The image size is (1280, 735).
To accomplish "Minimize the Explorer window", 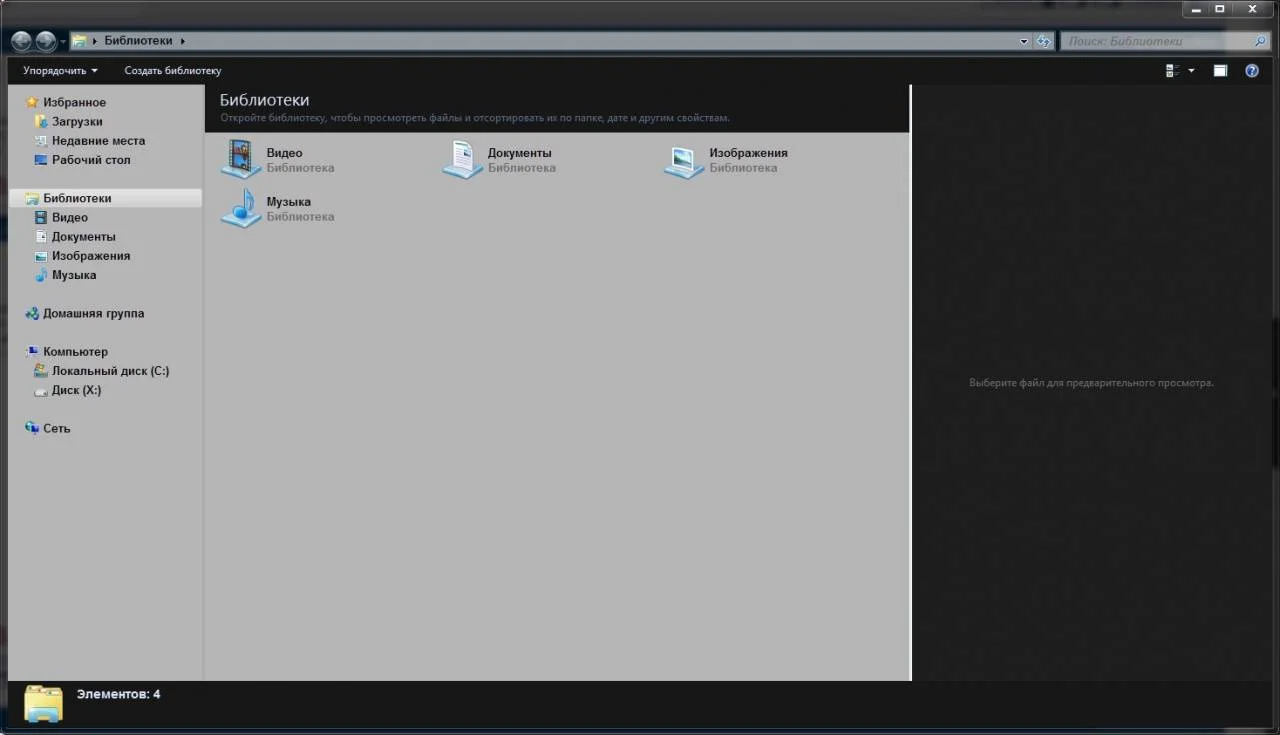I will [1196, 9].
